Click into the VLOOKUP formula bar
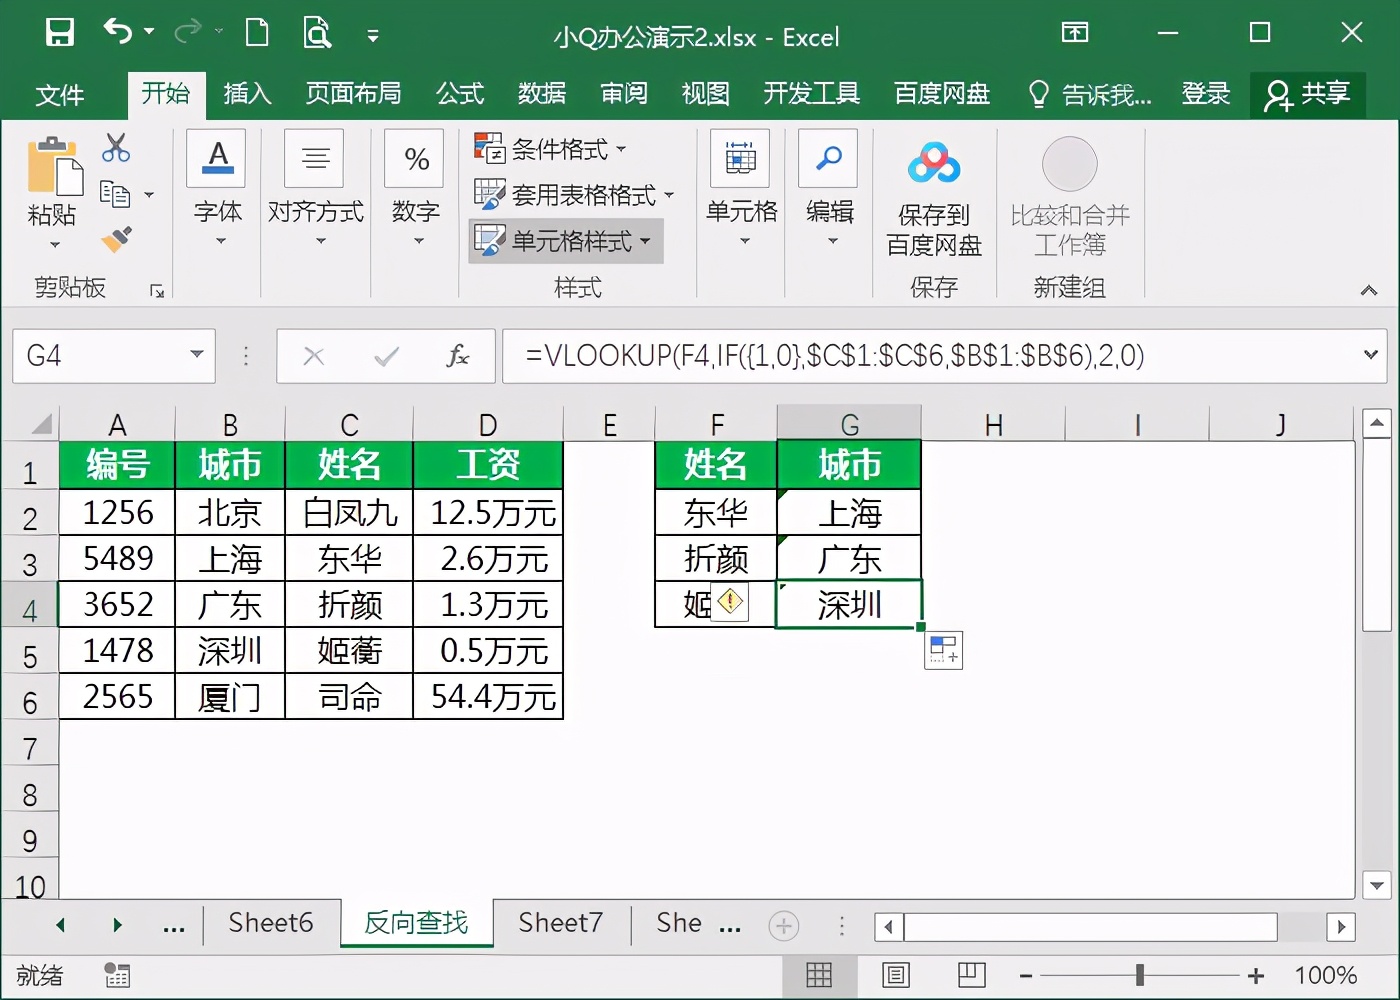The image size is (1400, 1000). 930,356
